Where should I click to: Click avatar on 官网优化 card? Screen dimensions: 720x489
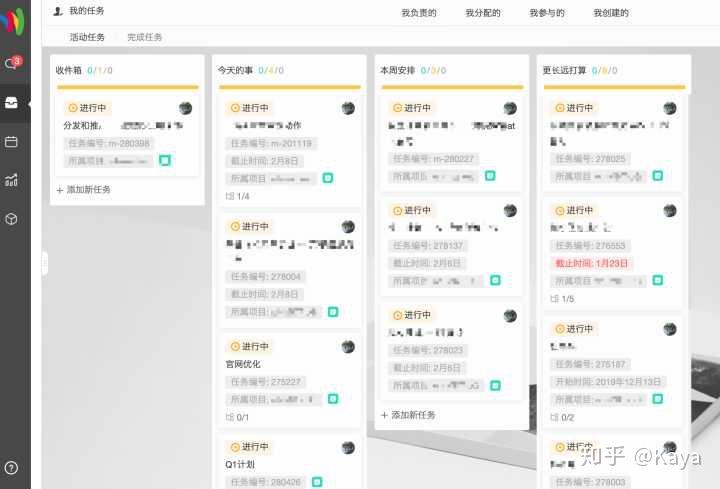[348, 347]
